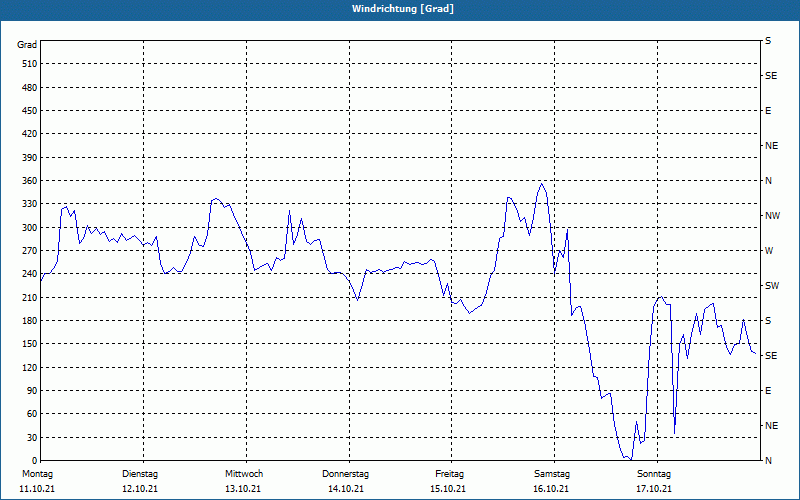Click the 'Dienstag' day label
800x500 pixels.
140,474
